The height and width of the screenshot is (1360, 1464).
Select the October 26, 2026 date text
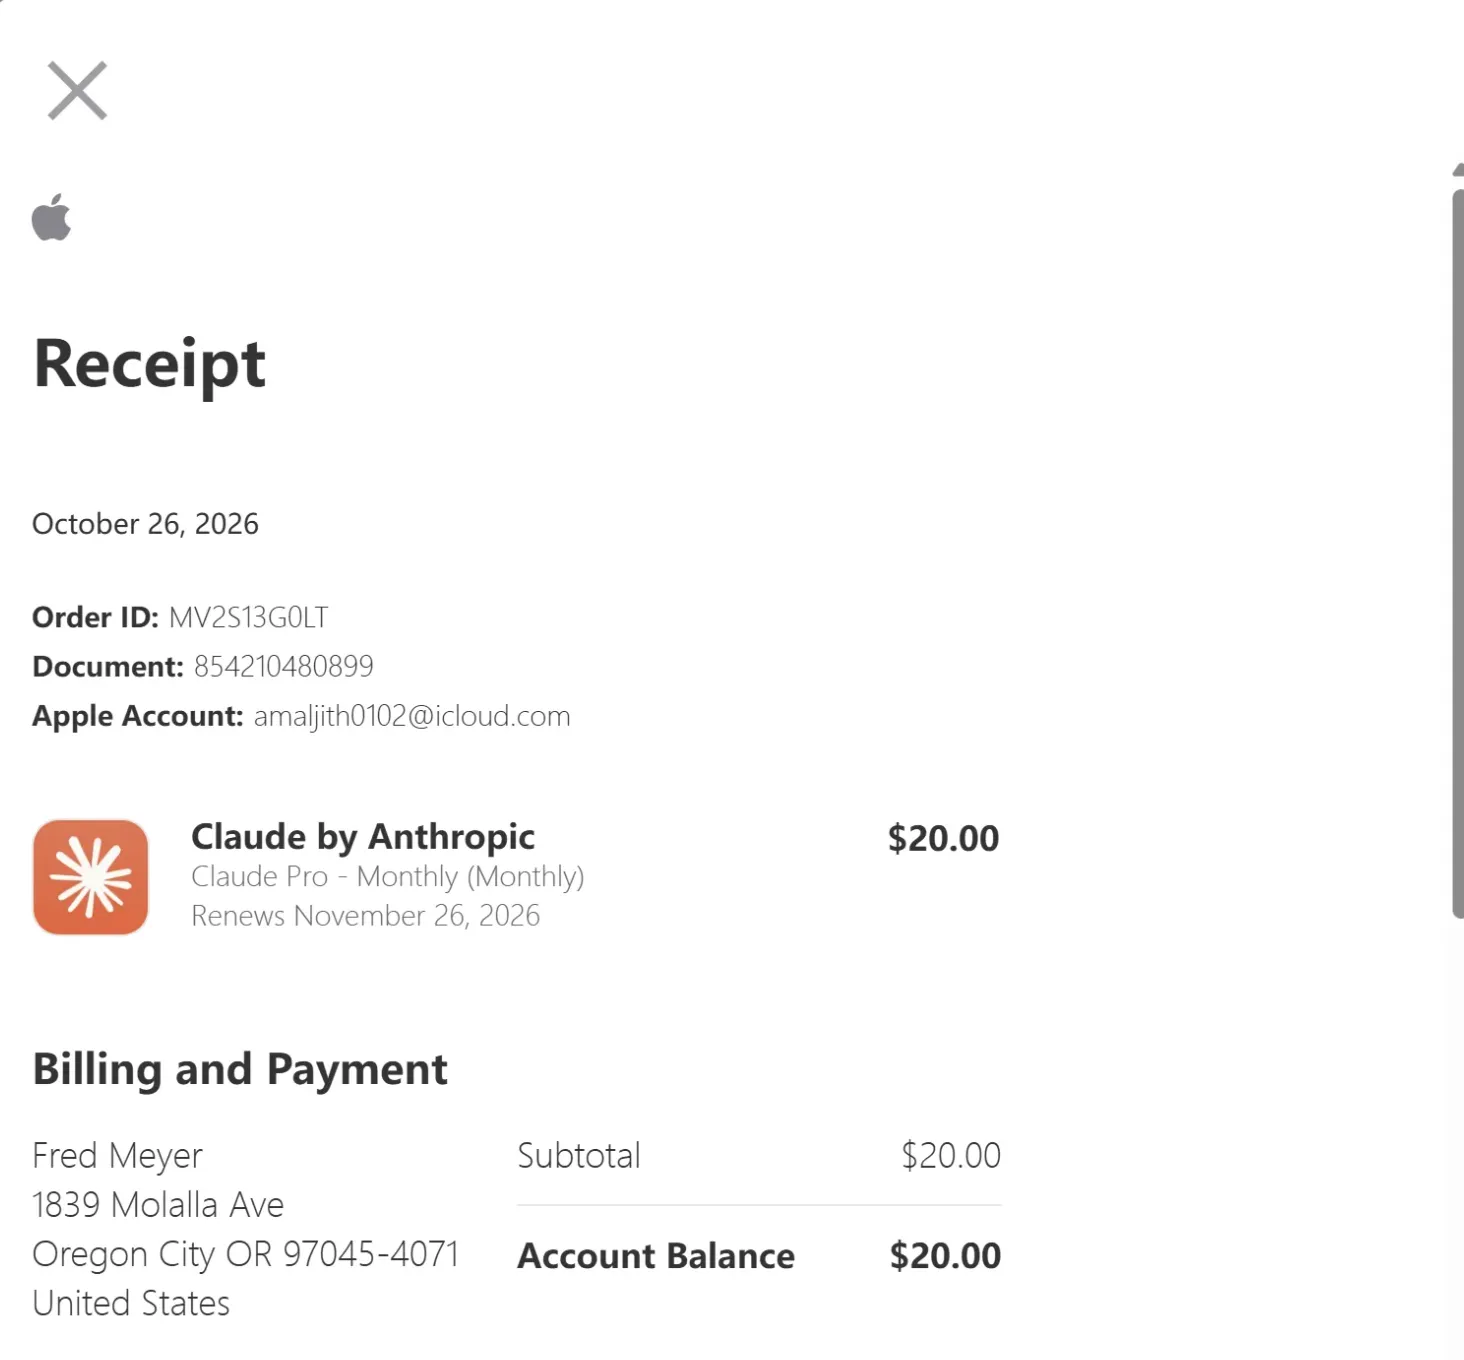(145, 524)
